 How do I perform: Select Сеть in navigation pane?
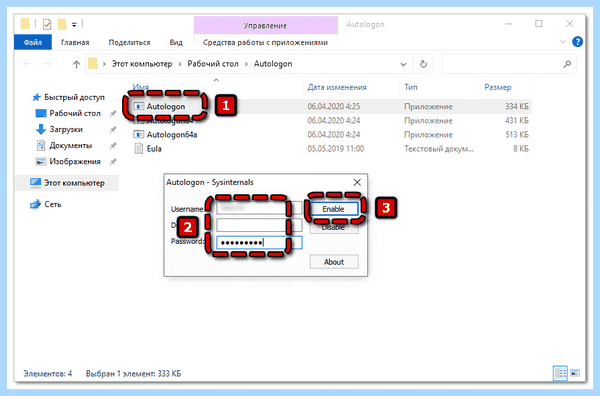pyautogui.click(x=52, y=204)
